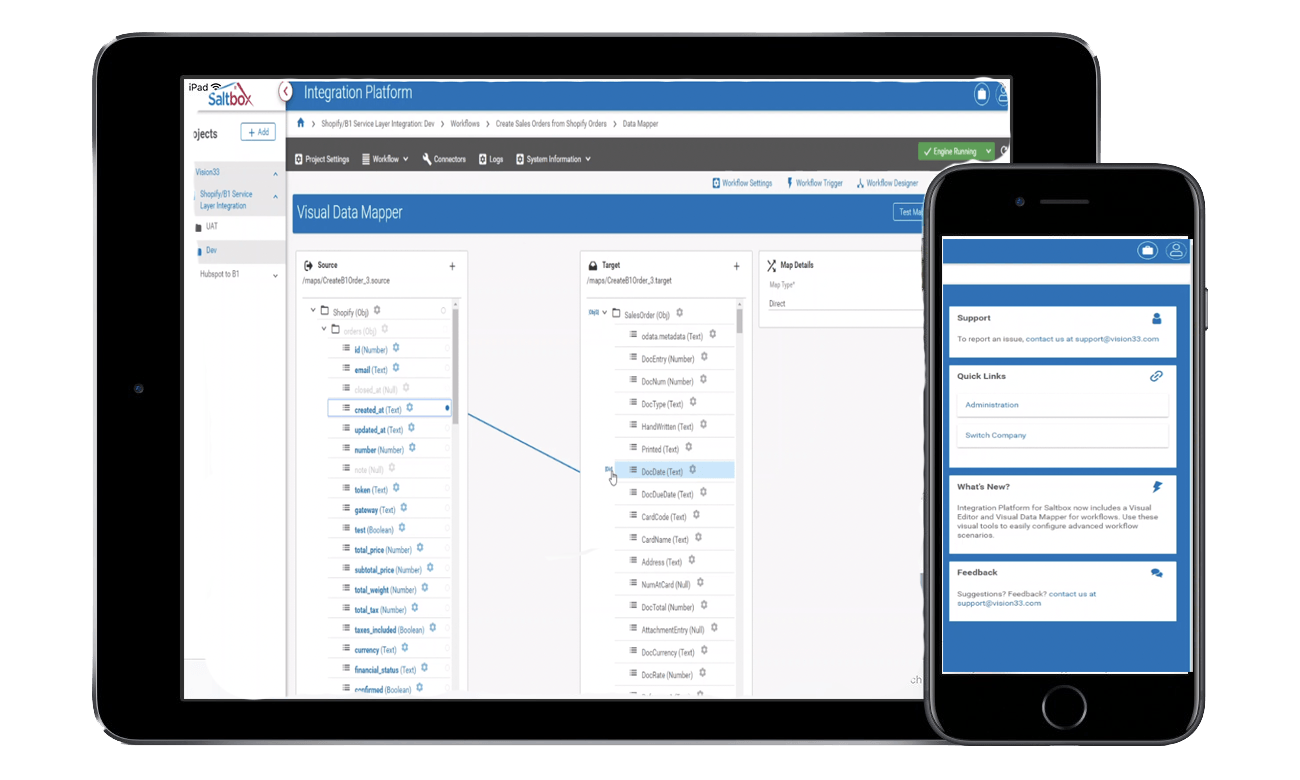Click gear icon next to Shopify object

tap(377, 311)
